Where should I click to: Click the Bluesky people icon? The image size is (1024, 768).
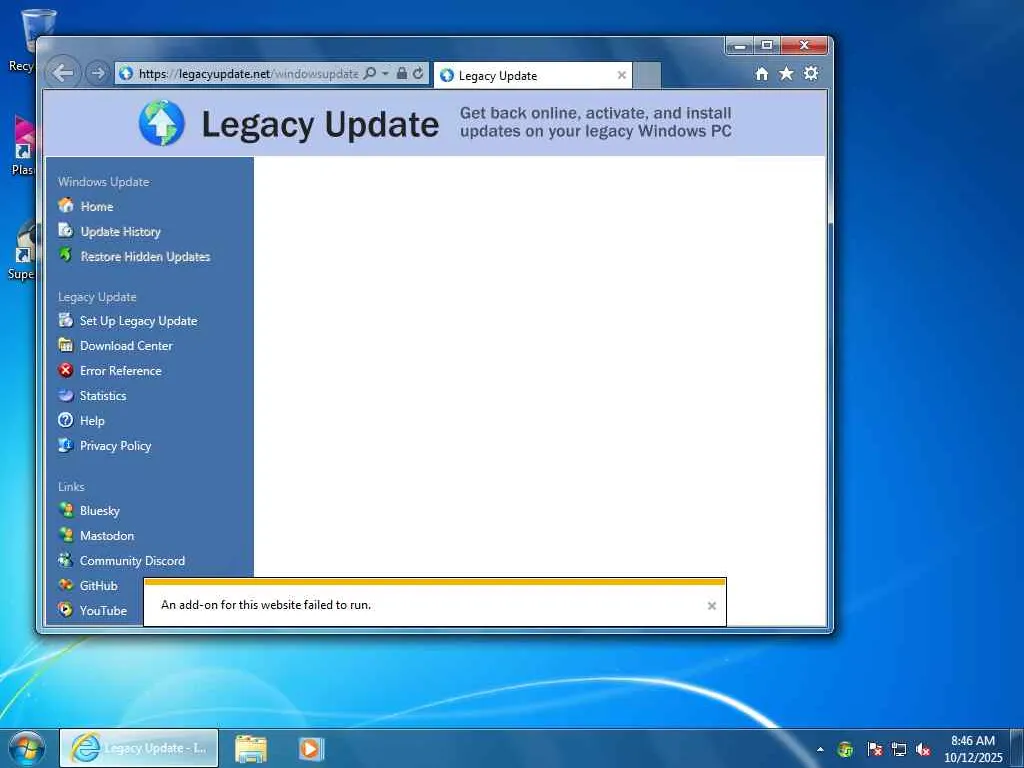point(65,510)
